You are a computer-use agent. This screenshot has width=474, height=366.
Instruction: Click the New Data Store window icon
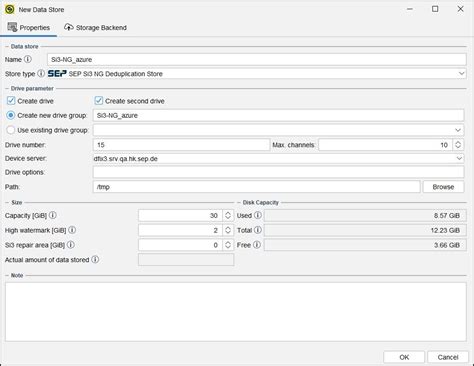tap(10, 9)
